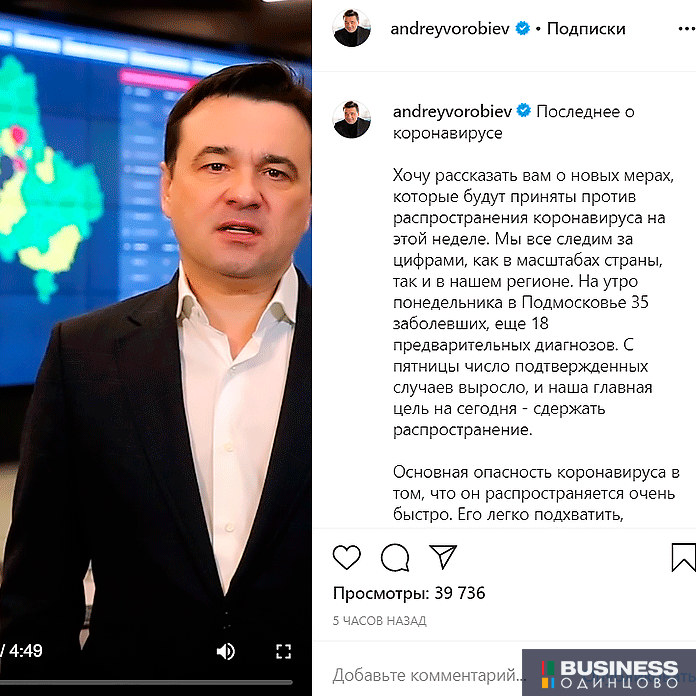Viewport: 696px width, 696px height.
Task: Open the avatar beside the caption
Action: click(x=352, y=119)
